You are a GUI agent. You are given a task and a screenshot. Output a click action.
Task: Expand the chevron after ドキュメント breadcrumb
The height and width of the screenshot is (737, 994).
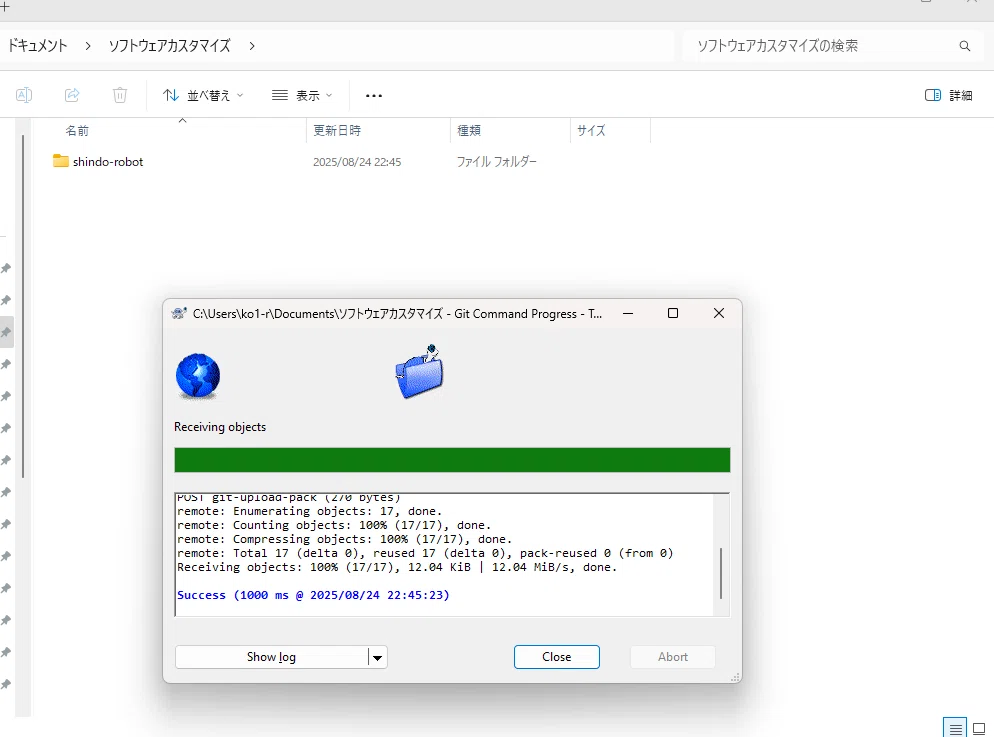88,46
